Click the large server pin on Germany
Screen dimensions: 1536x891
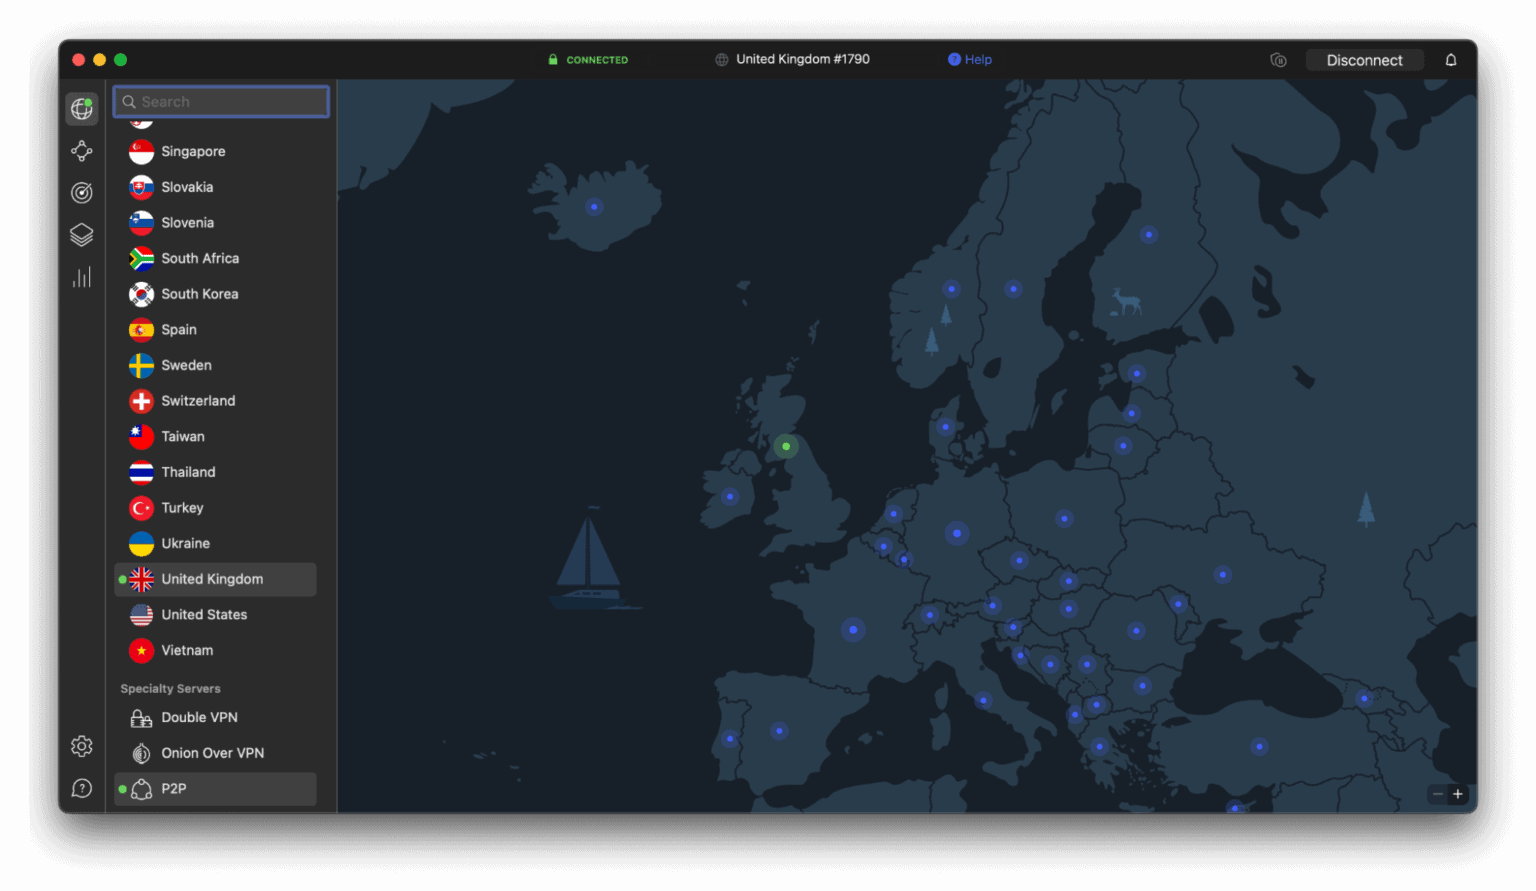pyautogui.click(x=957, y=533)
